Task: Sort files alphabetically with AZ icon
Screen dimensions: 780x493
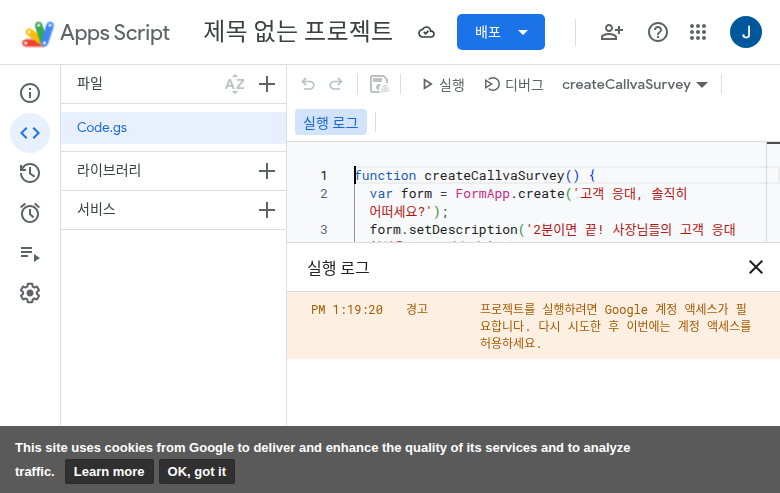Action: point(234,84)
